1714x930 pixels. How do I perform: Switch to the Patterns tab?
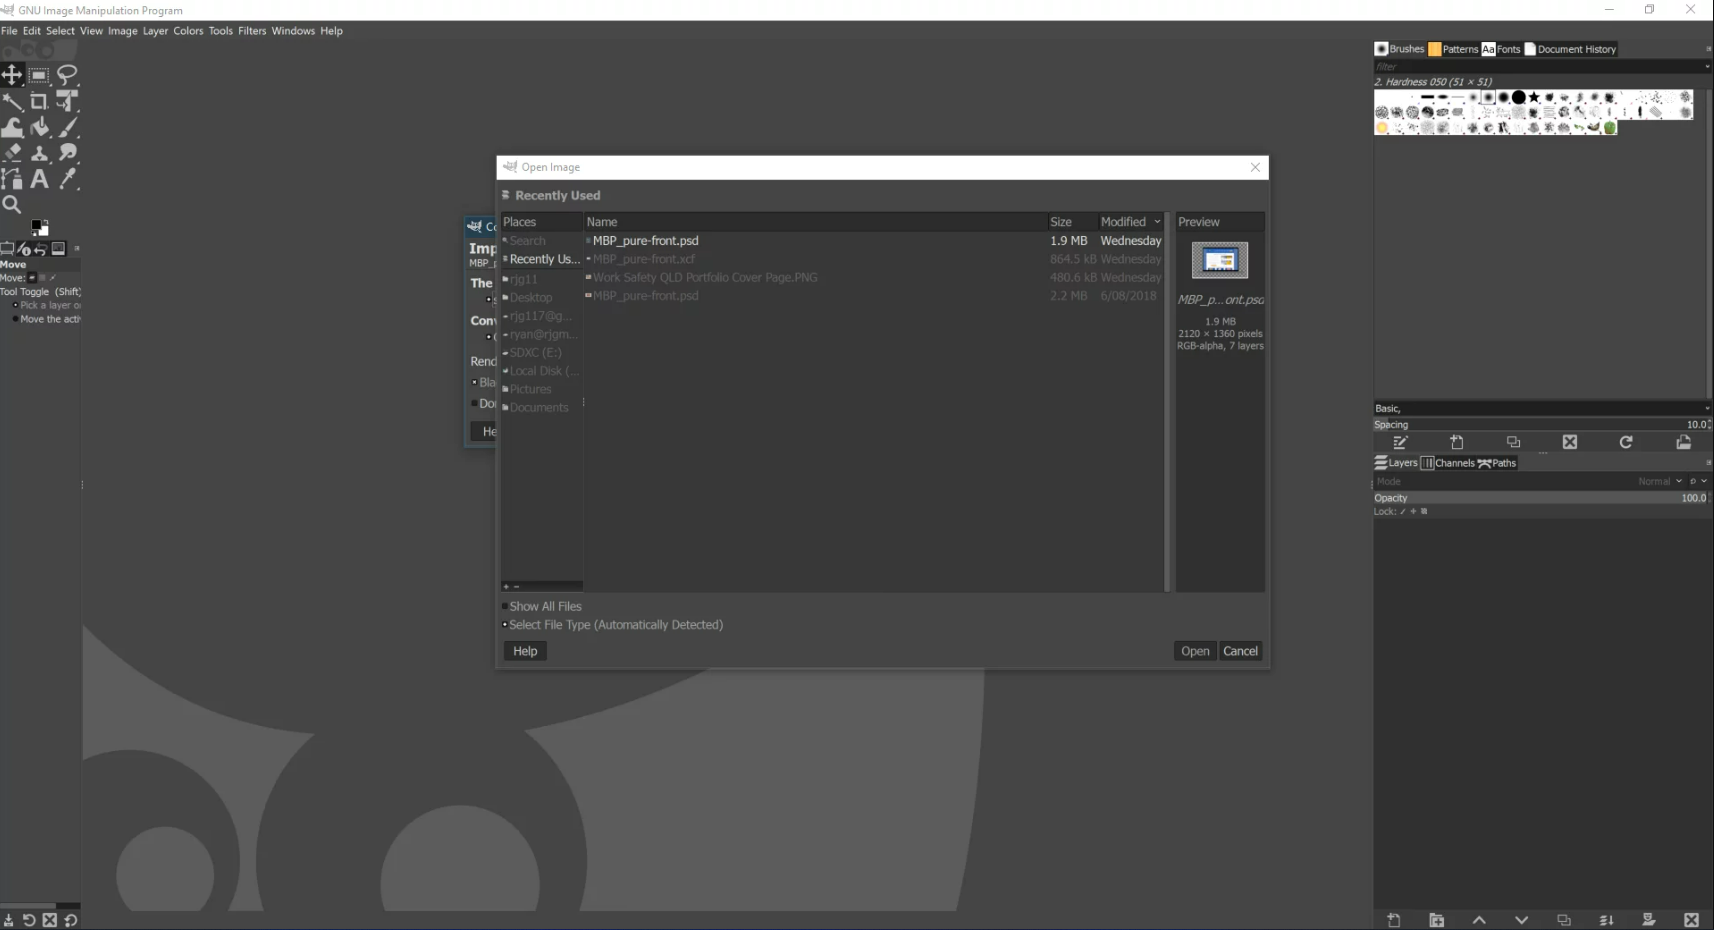1453,49
